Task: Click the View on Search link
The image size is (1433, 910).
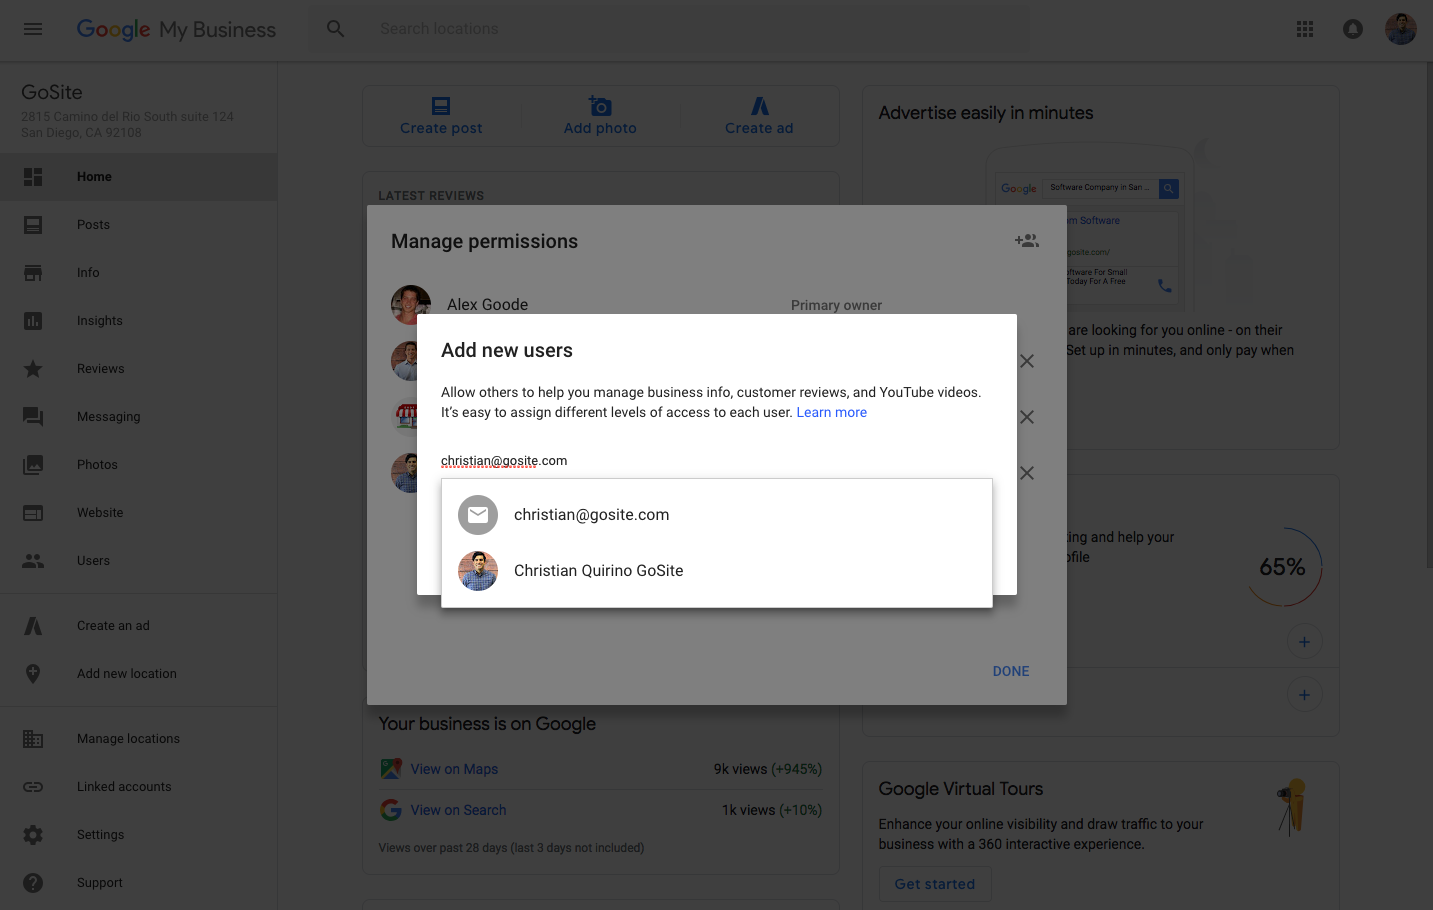Action: click(458, 810)
